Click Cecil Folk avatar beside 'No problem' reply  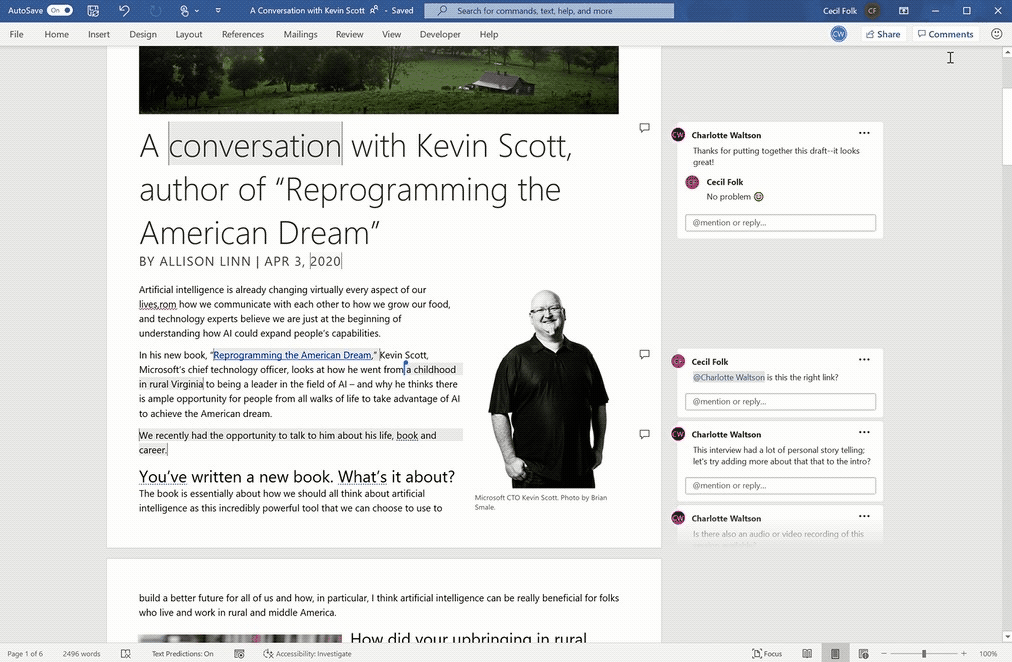click(693, 182)
